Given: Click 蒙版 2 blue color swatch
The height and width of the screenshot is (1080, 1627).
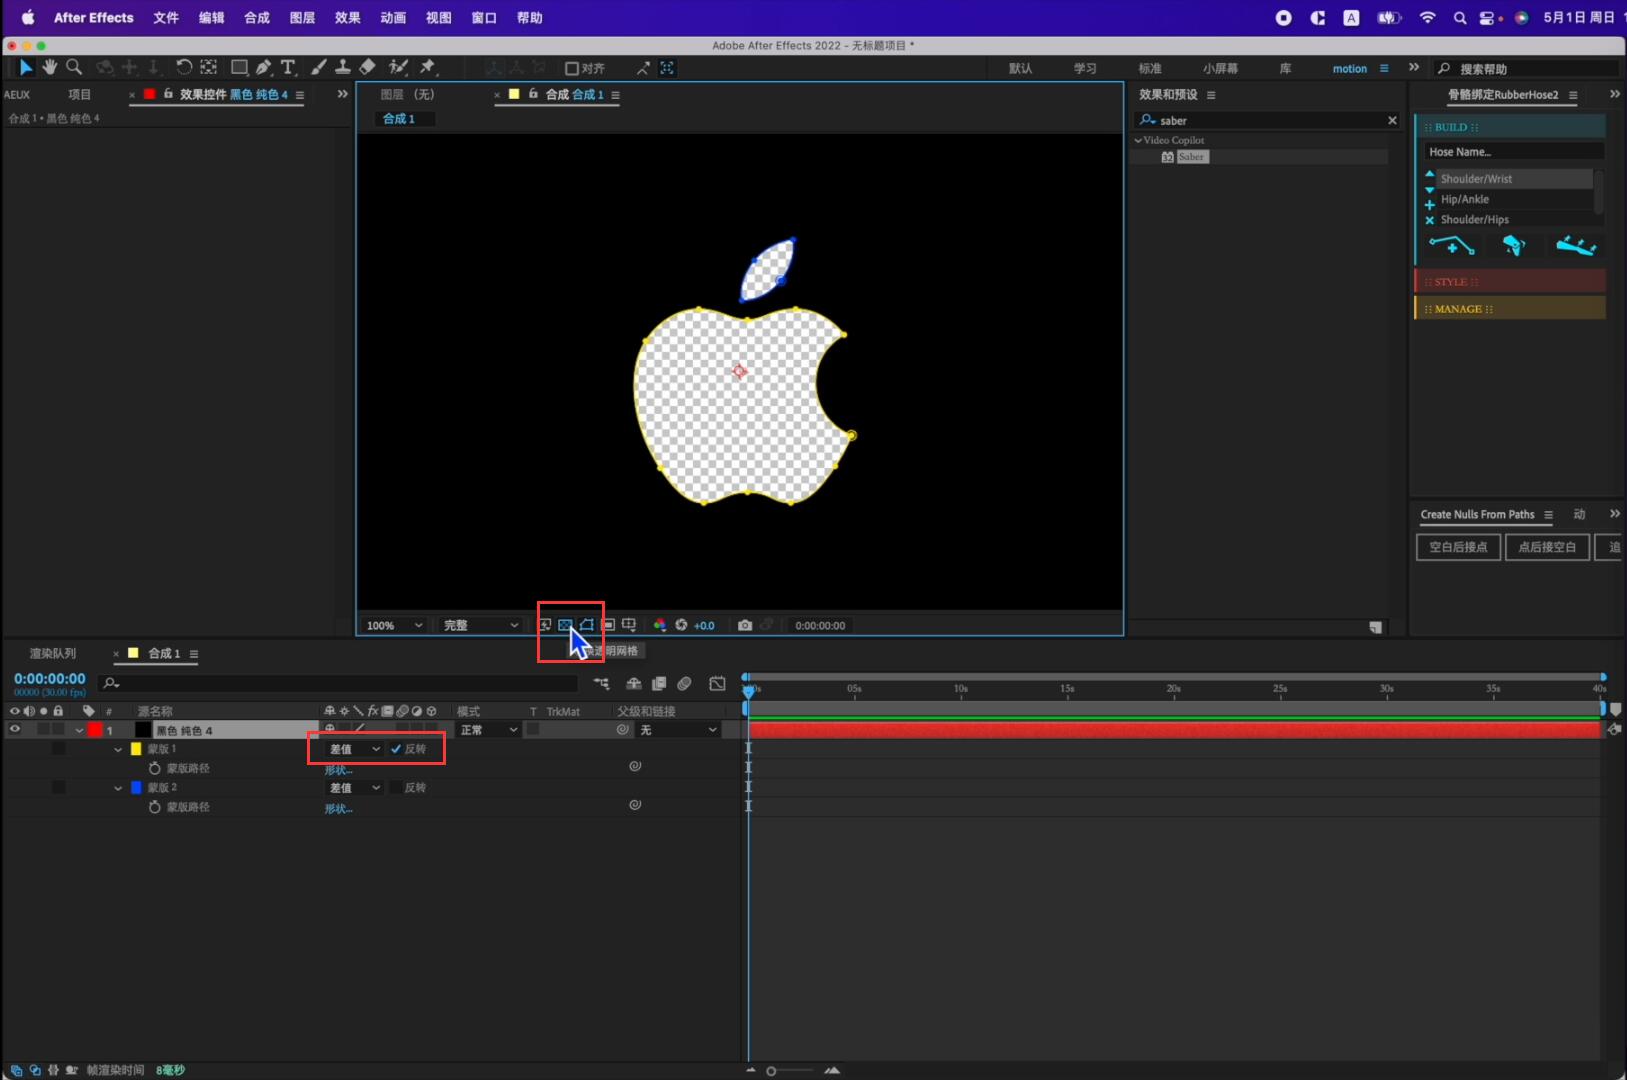Looking at the screenshot, I should pos(136,788).
